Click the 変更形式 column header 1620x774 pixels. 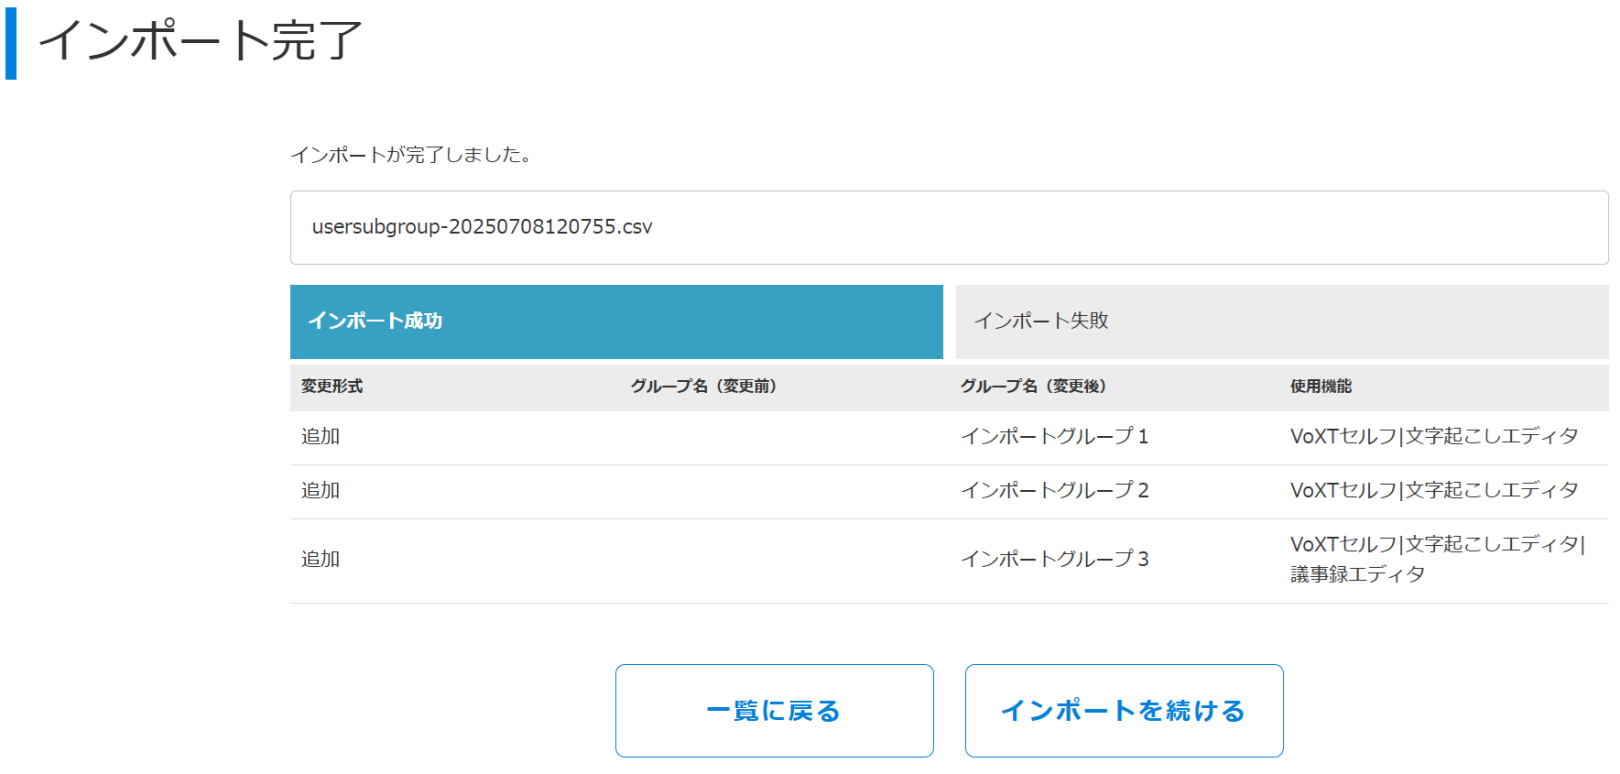(x=332, y=386)
